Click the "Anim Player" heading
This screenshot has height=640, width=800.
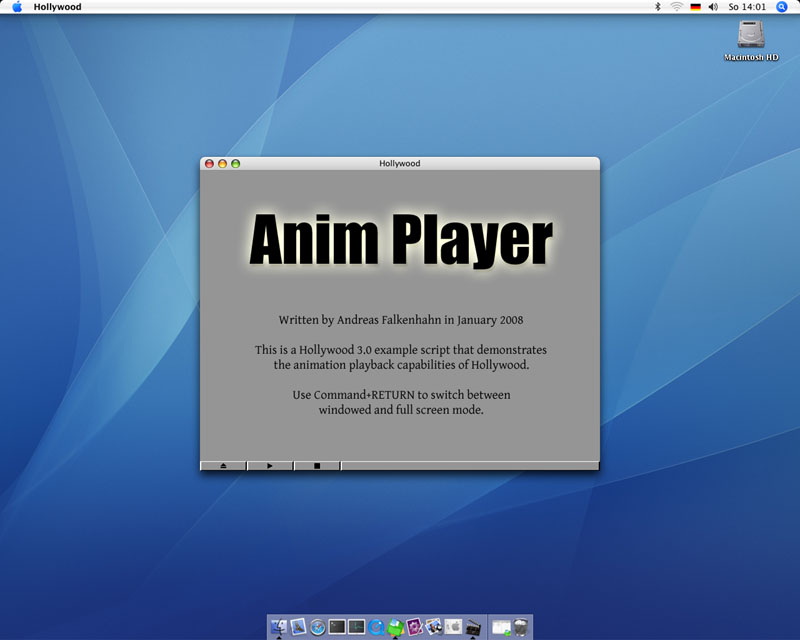tap(401, 239)
